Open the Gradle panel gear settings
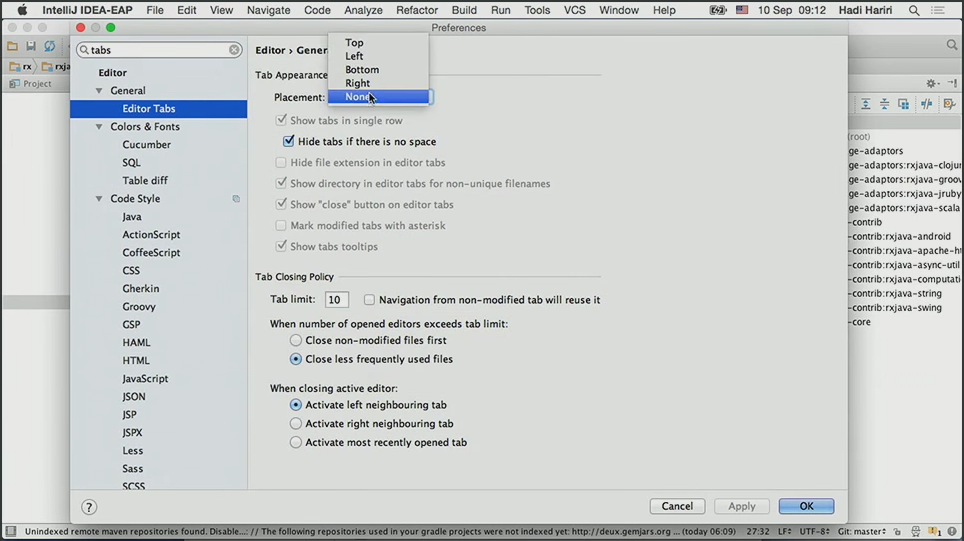The image size is (964, 541). [931, 84]
